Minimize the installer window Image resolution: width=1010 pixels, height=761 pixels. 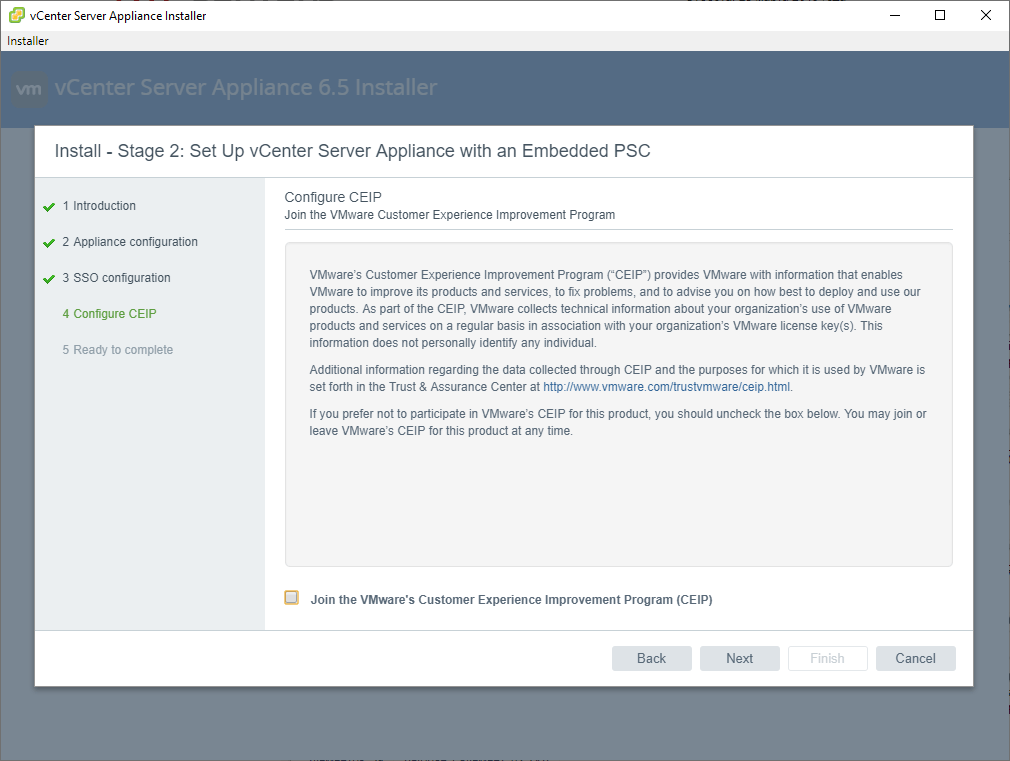coord(893,15)
